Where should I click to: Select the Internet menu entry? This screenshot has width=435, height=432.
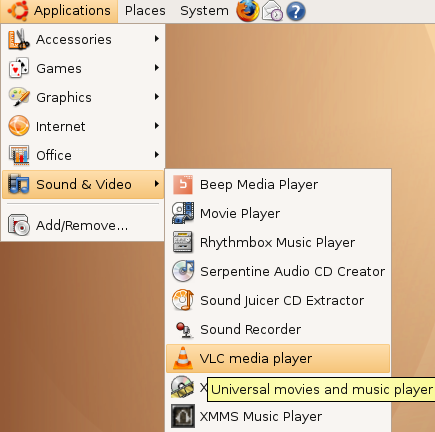point(83,126)
